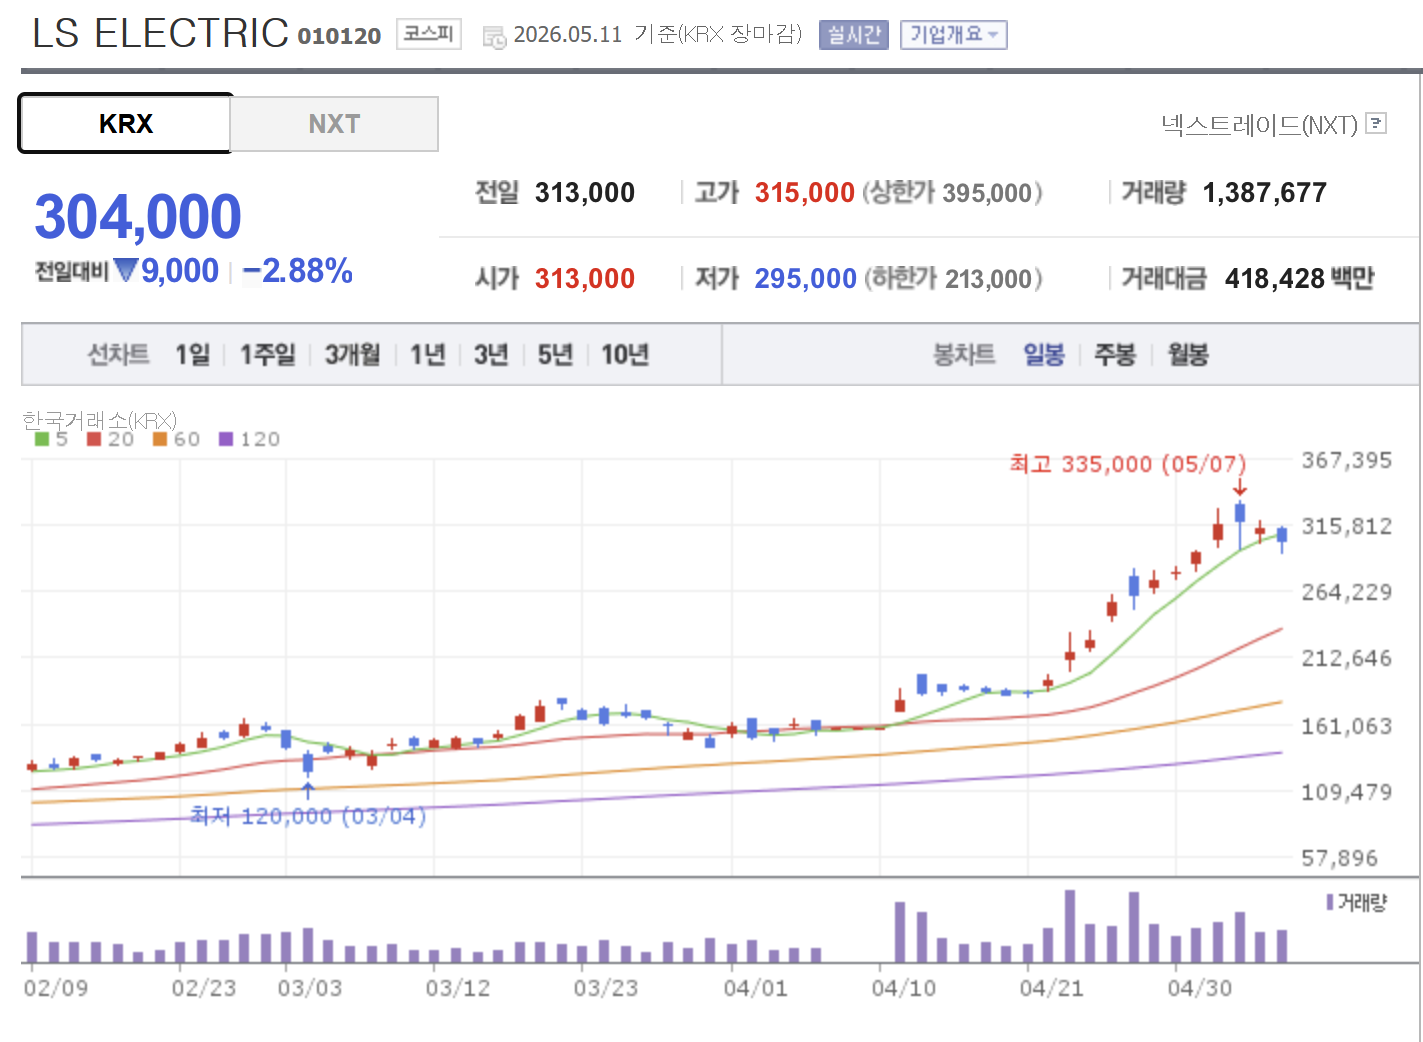The height and width of the screenshot is (1042, 1423).
Task: Click the calendar clock icon beside the date
Action: [494, 37]
